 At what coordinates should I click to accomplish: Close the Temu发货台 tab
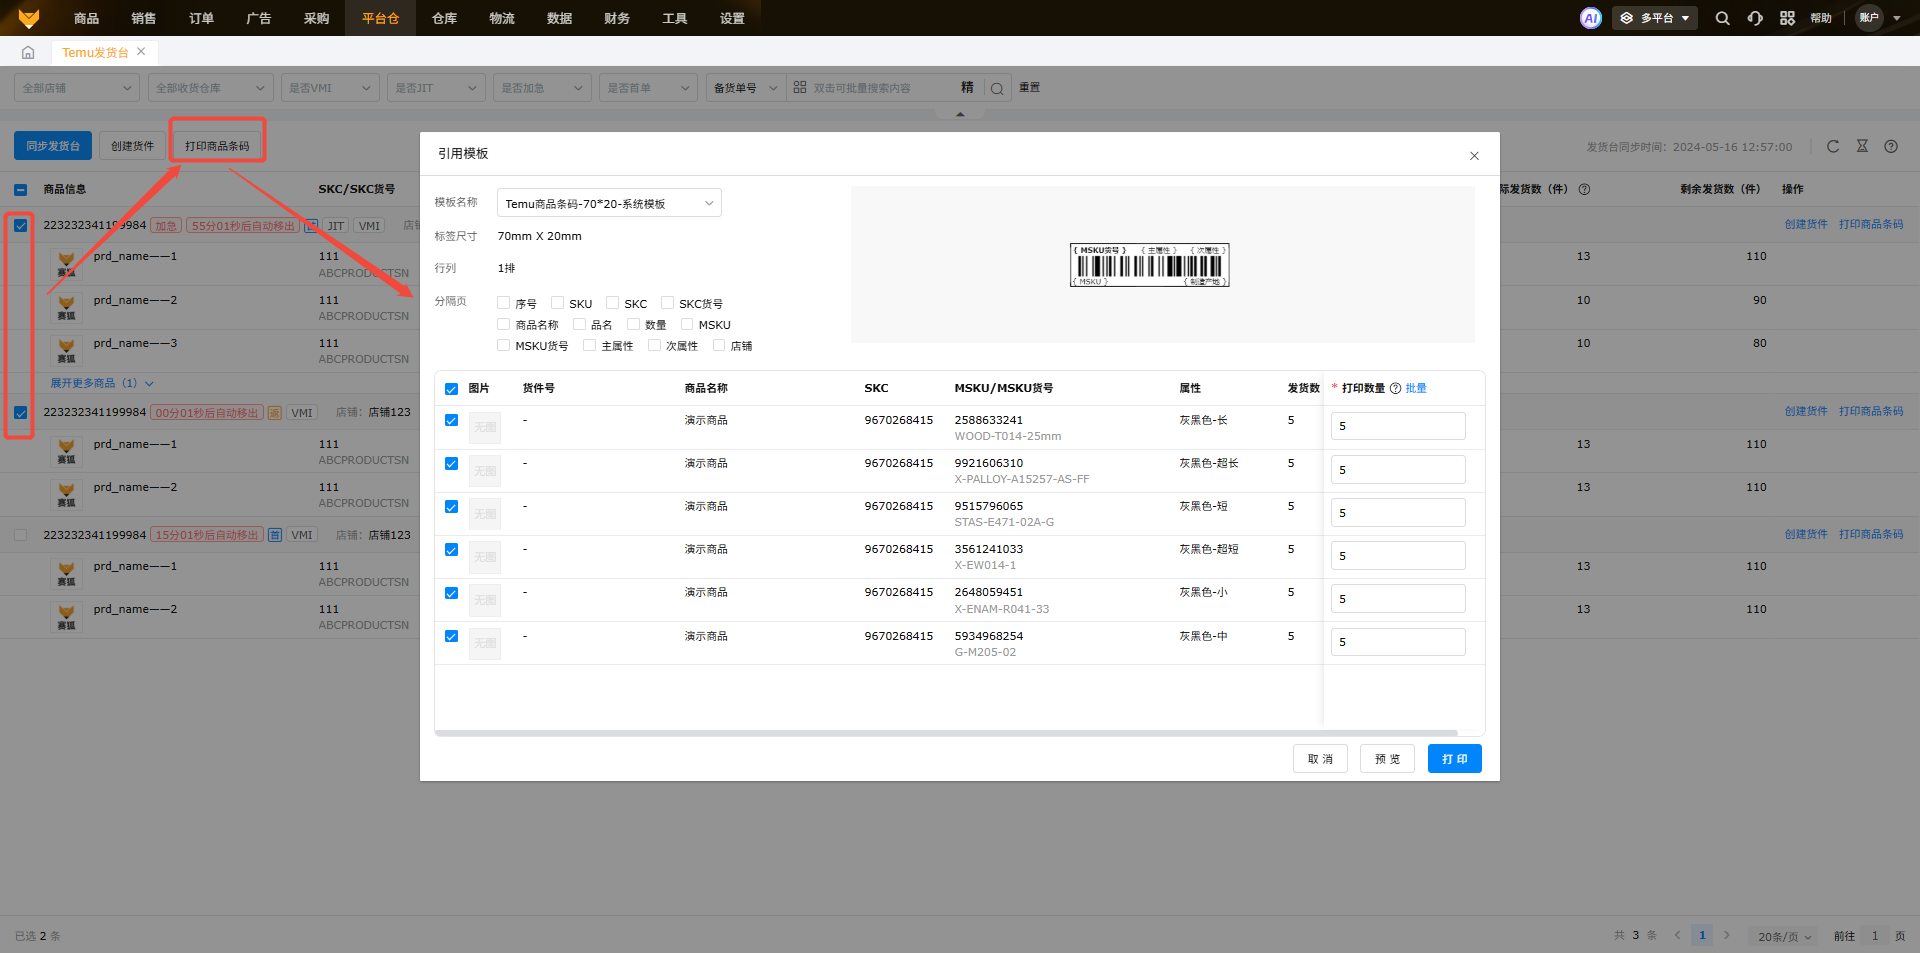point(141,52)
